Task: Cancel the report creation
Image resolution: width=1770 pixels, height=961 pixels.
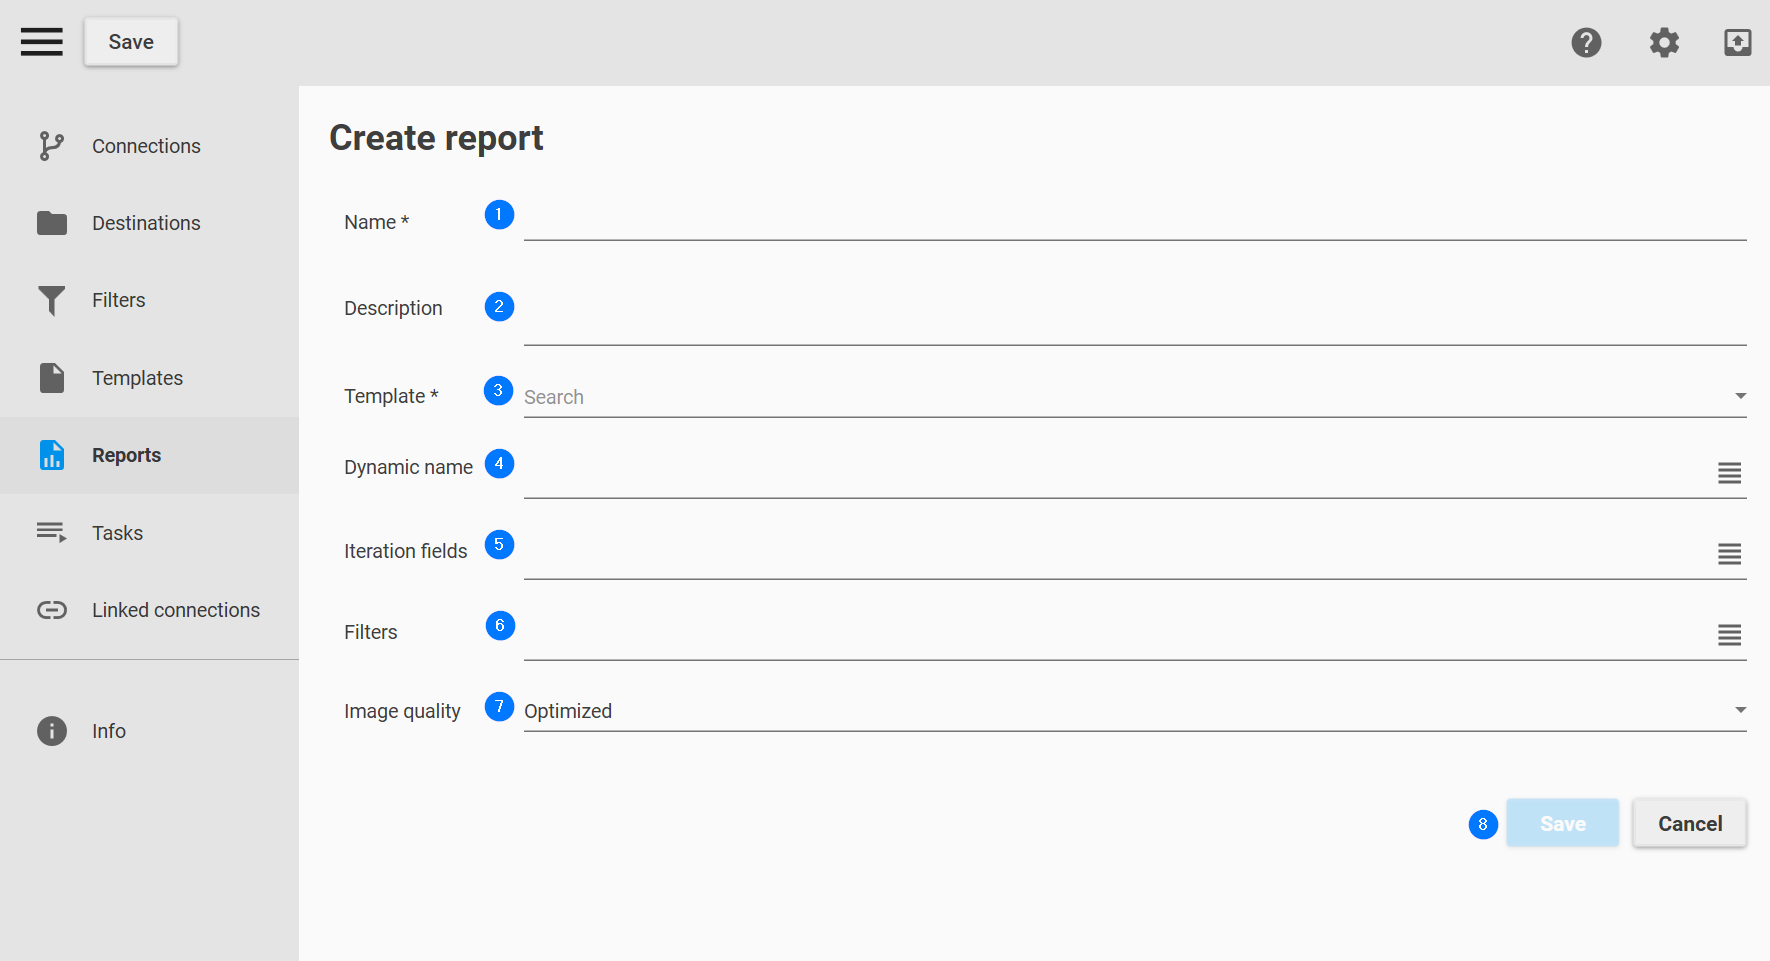Action: pyautogui.click(x=1689, y=823)
